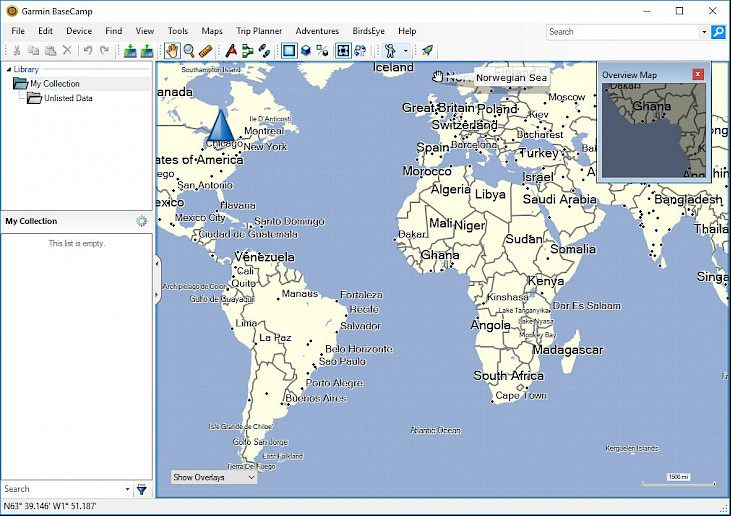731x516 pixels.
Task: Click the funnel filter icon
Action: pyautogui.click(x=142, y=489)
